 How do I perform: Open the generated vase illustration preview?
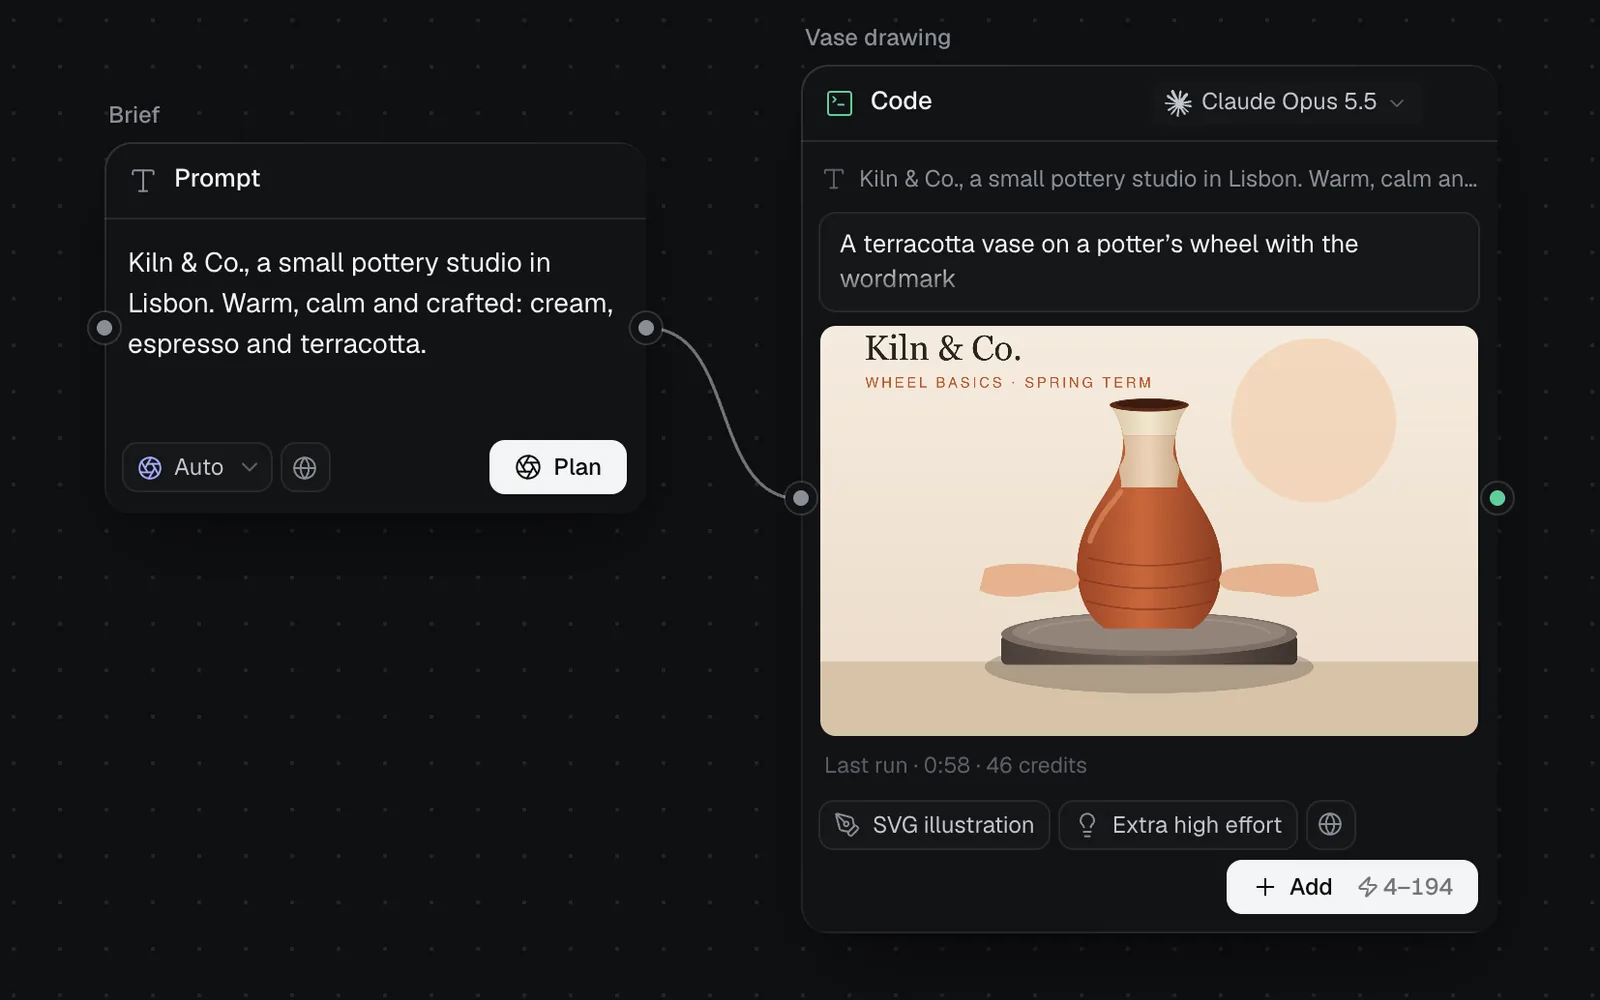(x=1149, y=531)
